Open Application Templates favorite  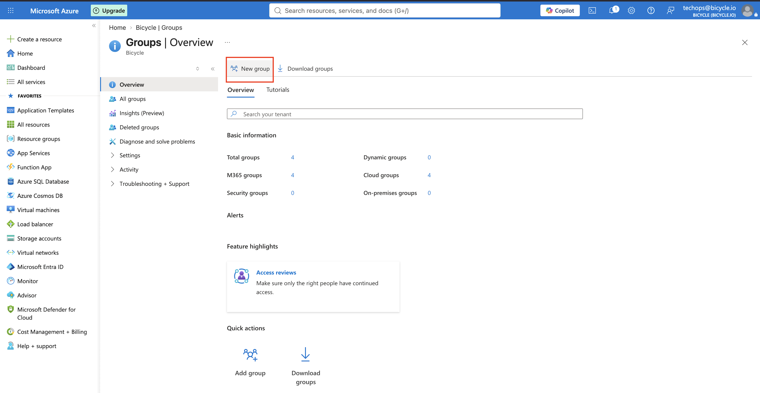[40, 110]
